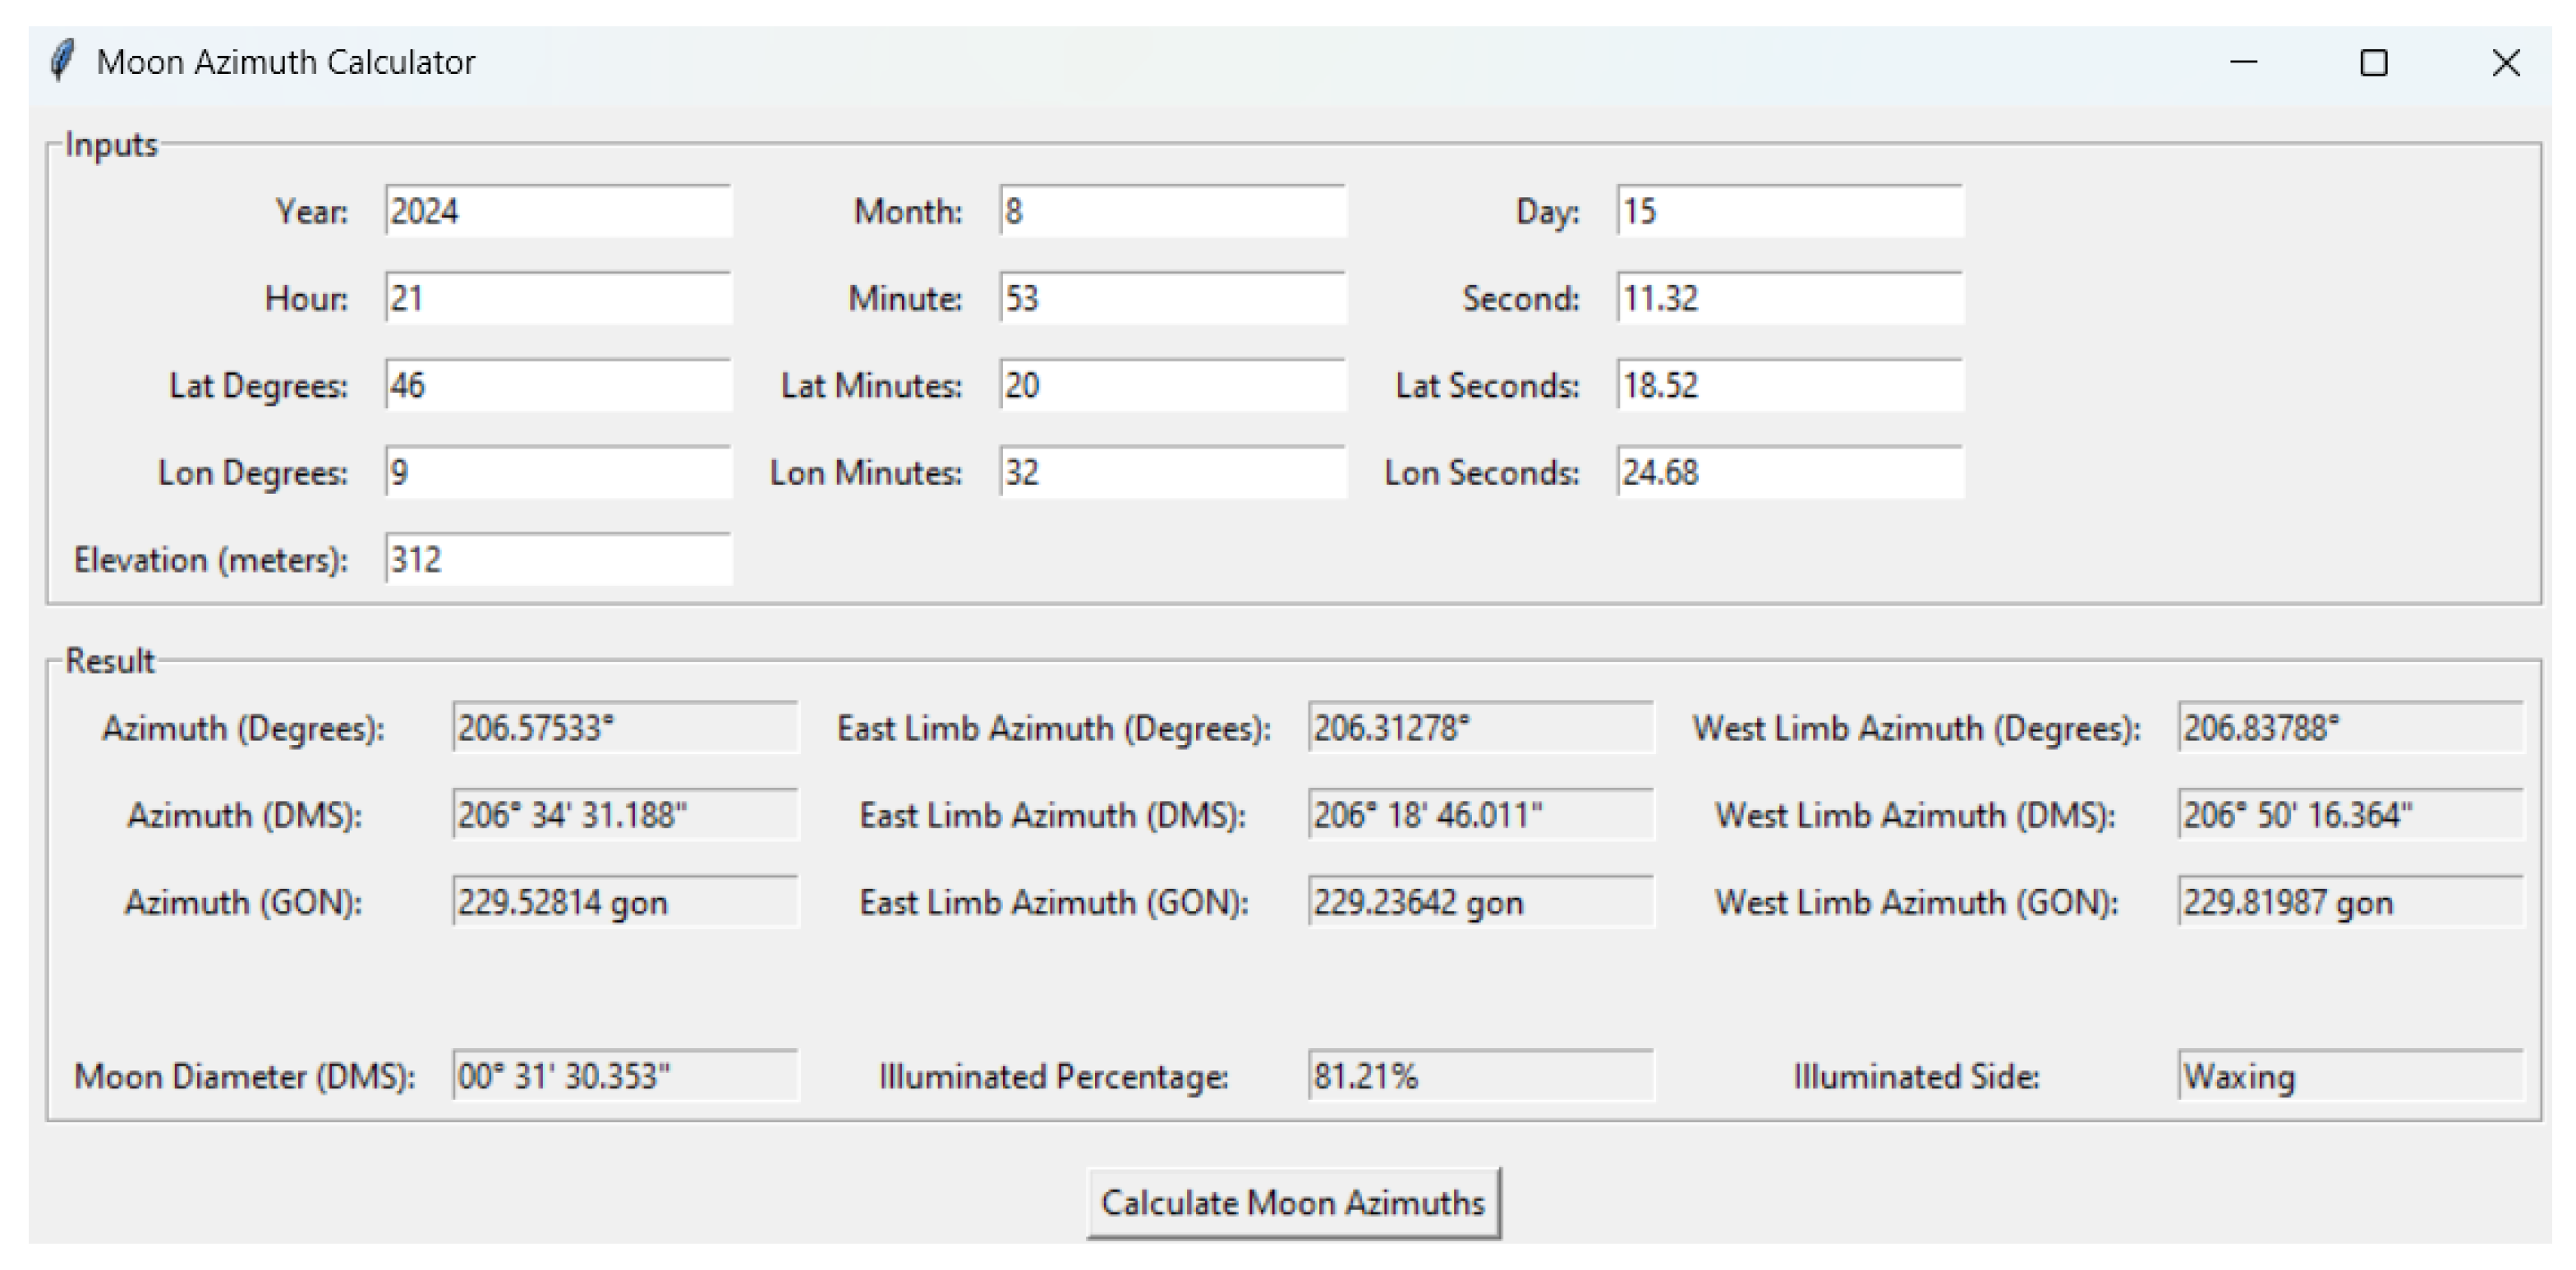Click the feather app icon in title bar
This screenshot has width=2576, height=1270.
[62, 62]
